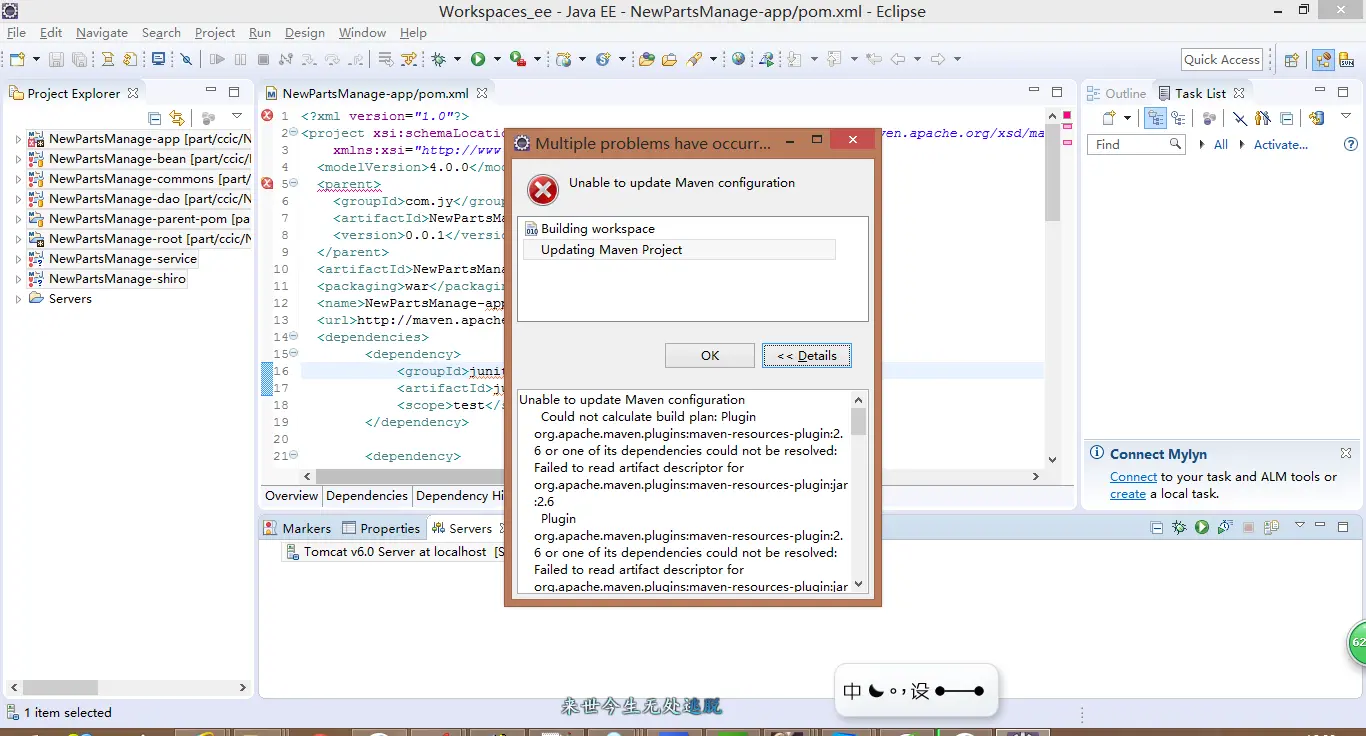Click OK in the error dialog
The image size is (1366, 736).
click(710, 355)
